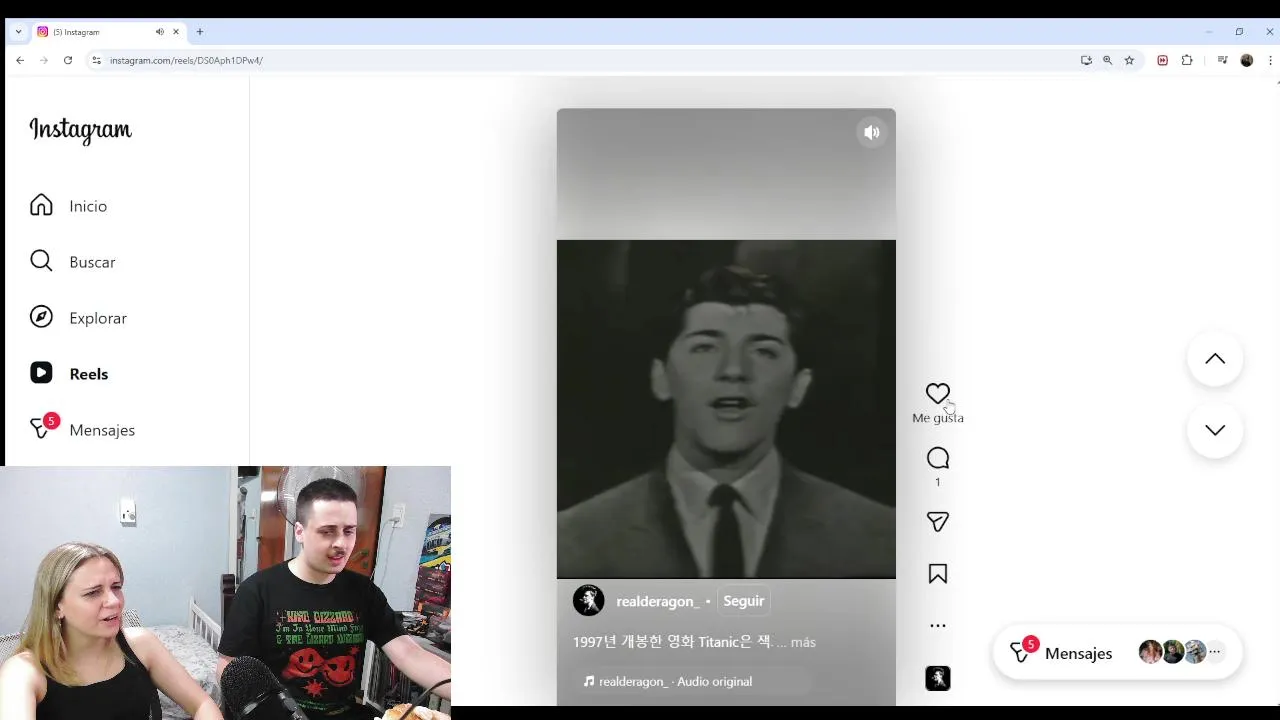Image resolution: width=1280 pixels, height=720 pixels.
Task: Open Buscar in the sidebar
Action: pyautogui.click(x=72, y=262)
